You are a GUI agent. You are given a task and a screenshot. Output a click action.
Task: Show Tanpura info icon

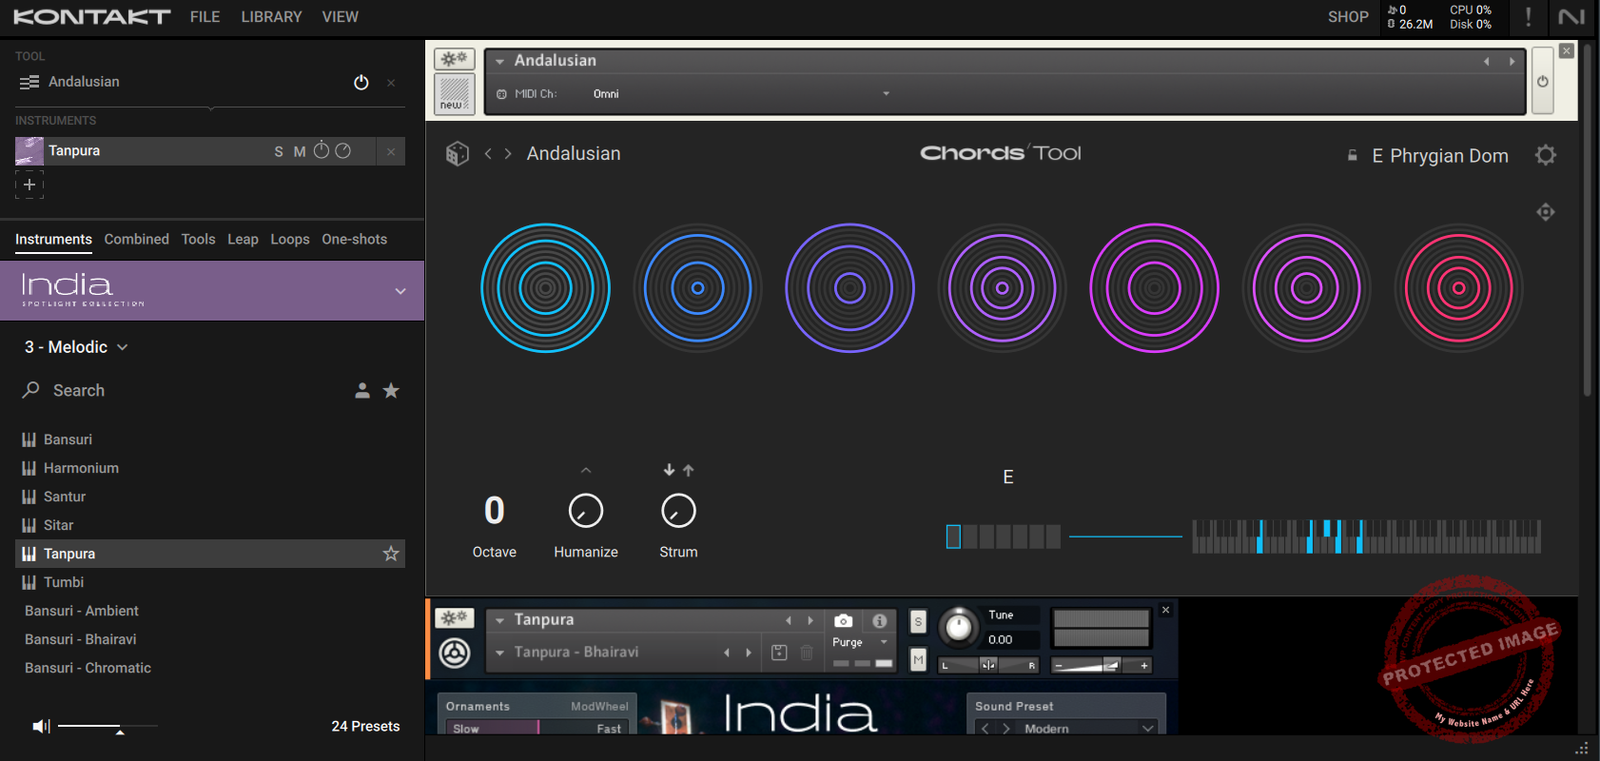pyautogui.click(x=879, y=621)
